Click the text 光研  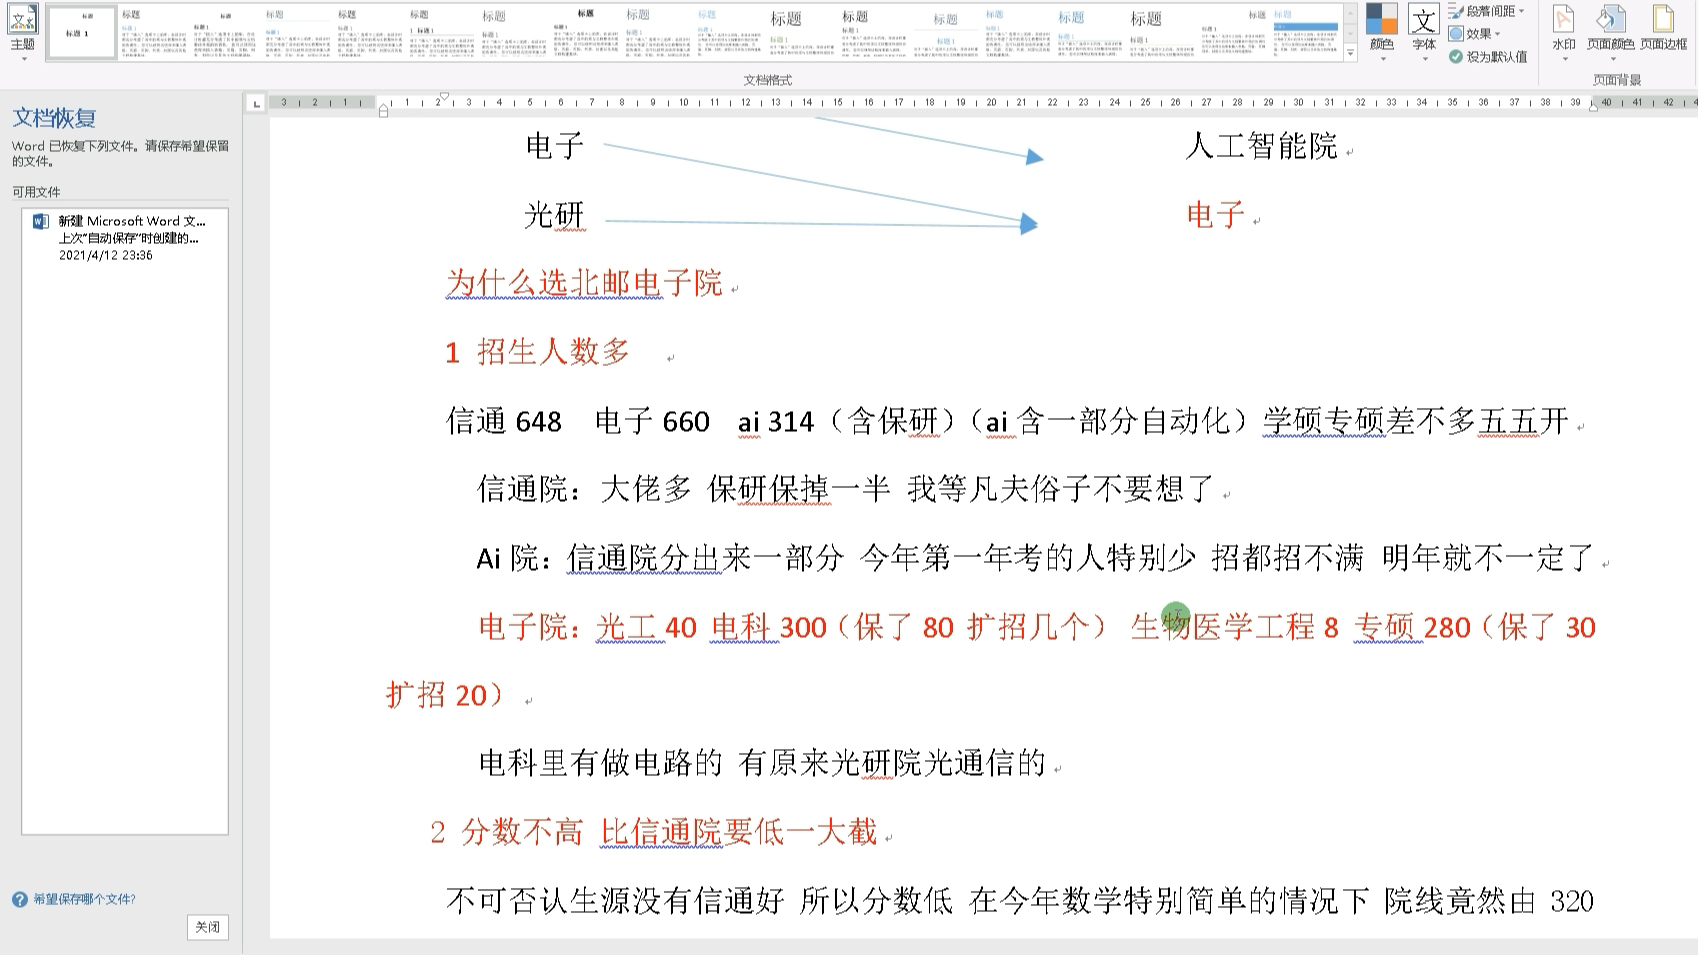[x=554, y=215]
